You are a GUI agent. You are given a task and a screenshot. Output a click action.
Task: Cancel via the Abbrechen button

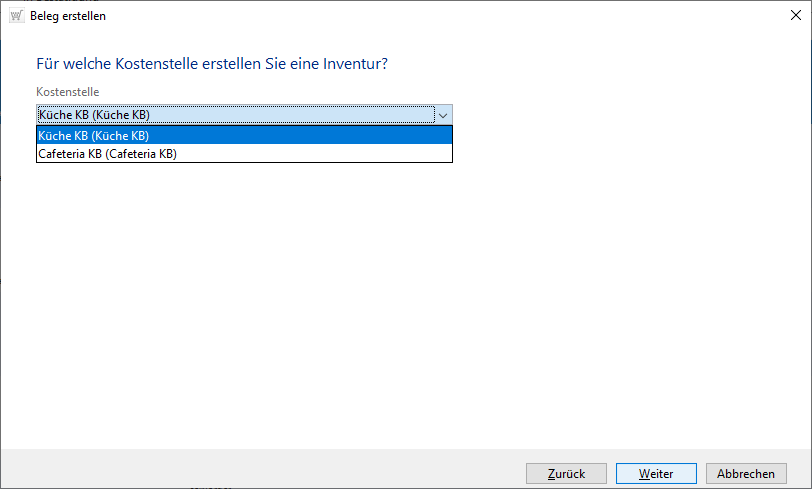point(746,473)
